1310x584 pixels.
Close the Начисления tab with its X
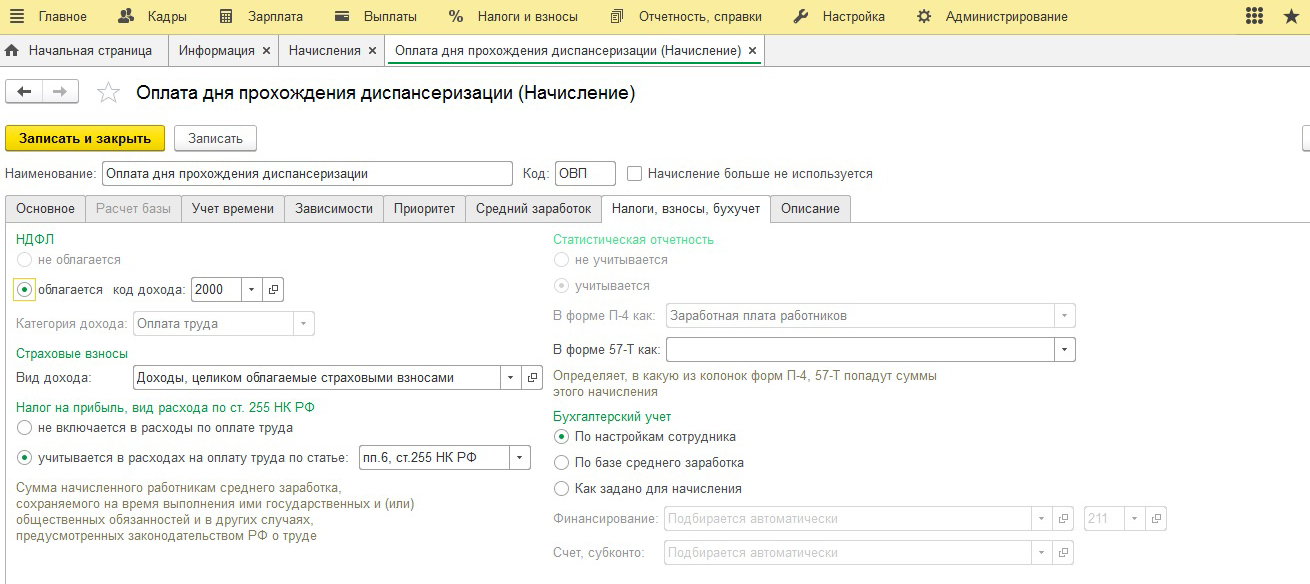372,50
